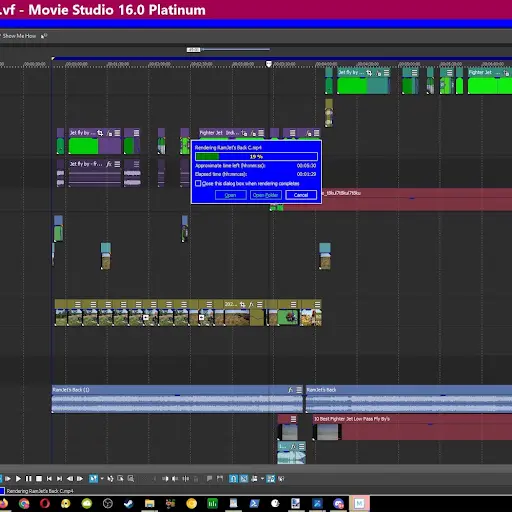Go to start of project
This screenshot has height=512, width=512.
(x=49, y=479)
